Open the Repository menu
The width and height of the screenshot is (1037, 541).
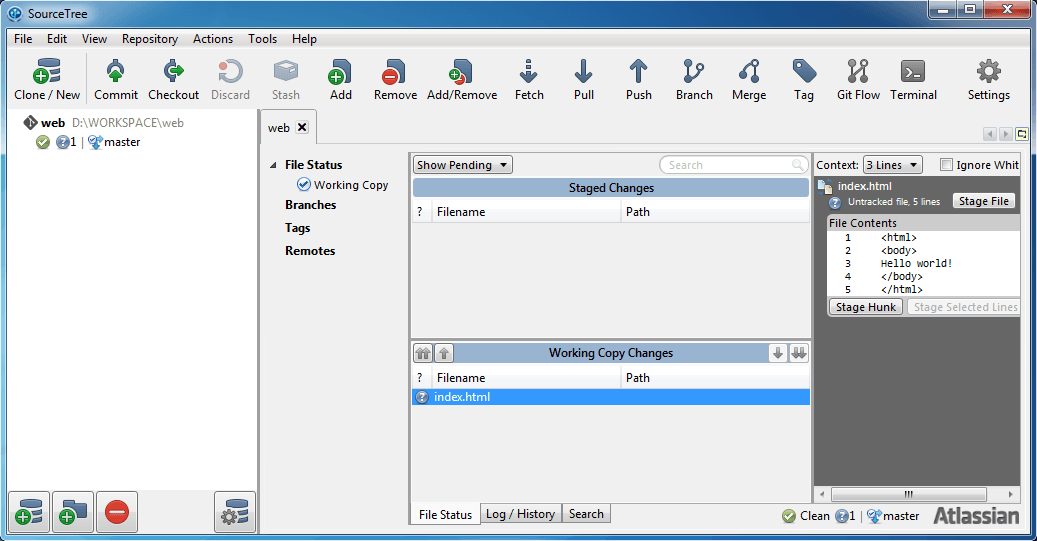(x=150, y=39)
